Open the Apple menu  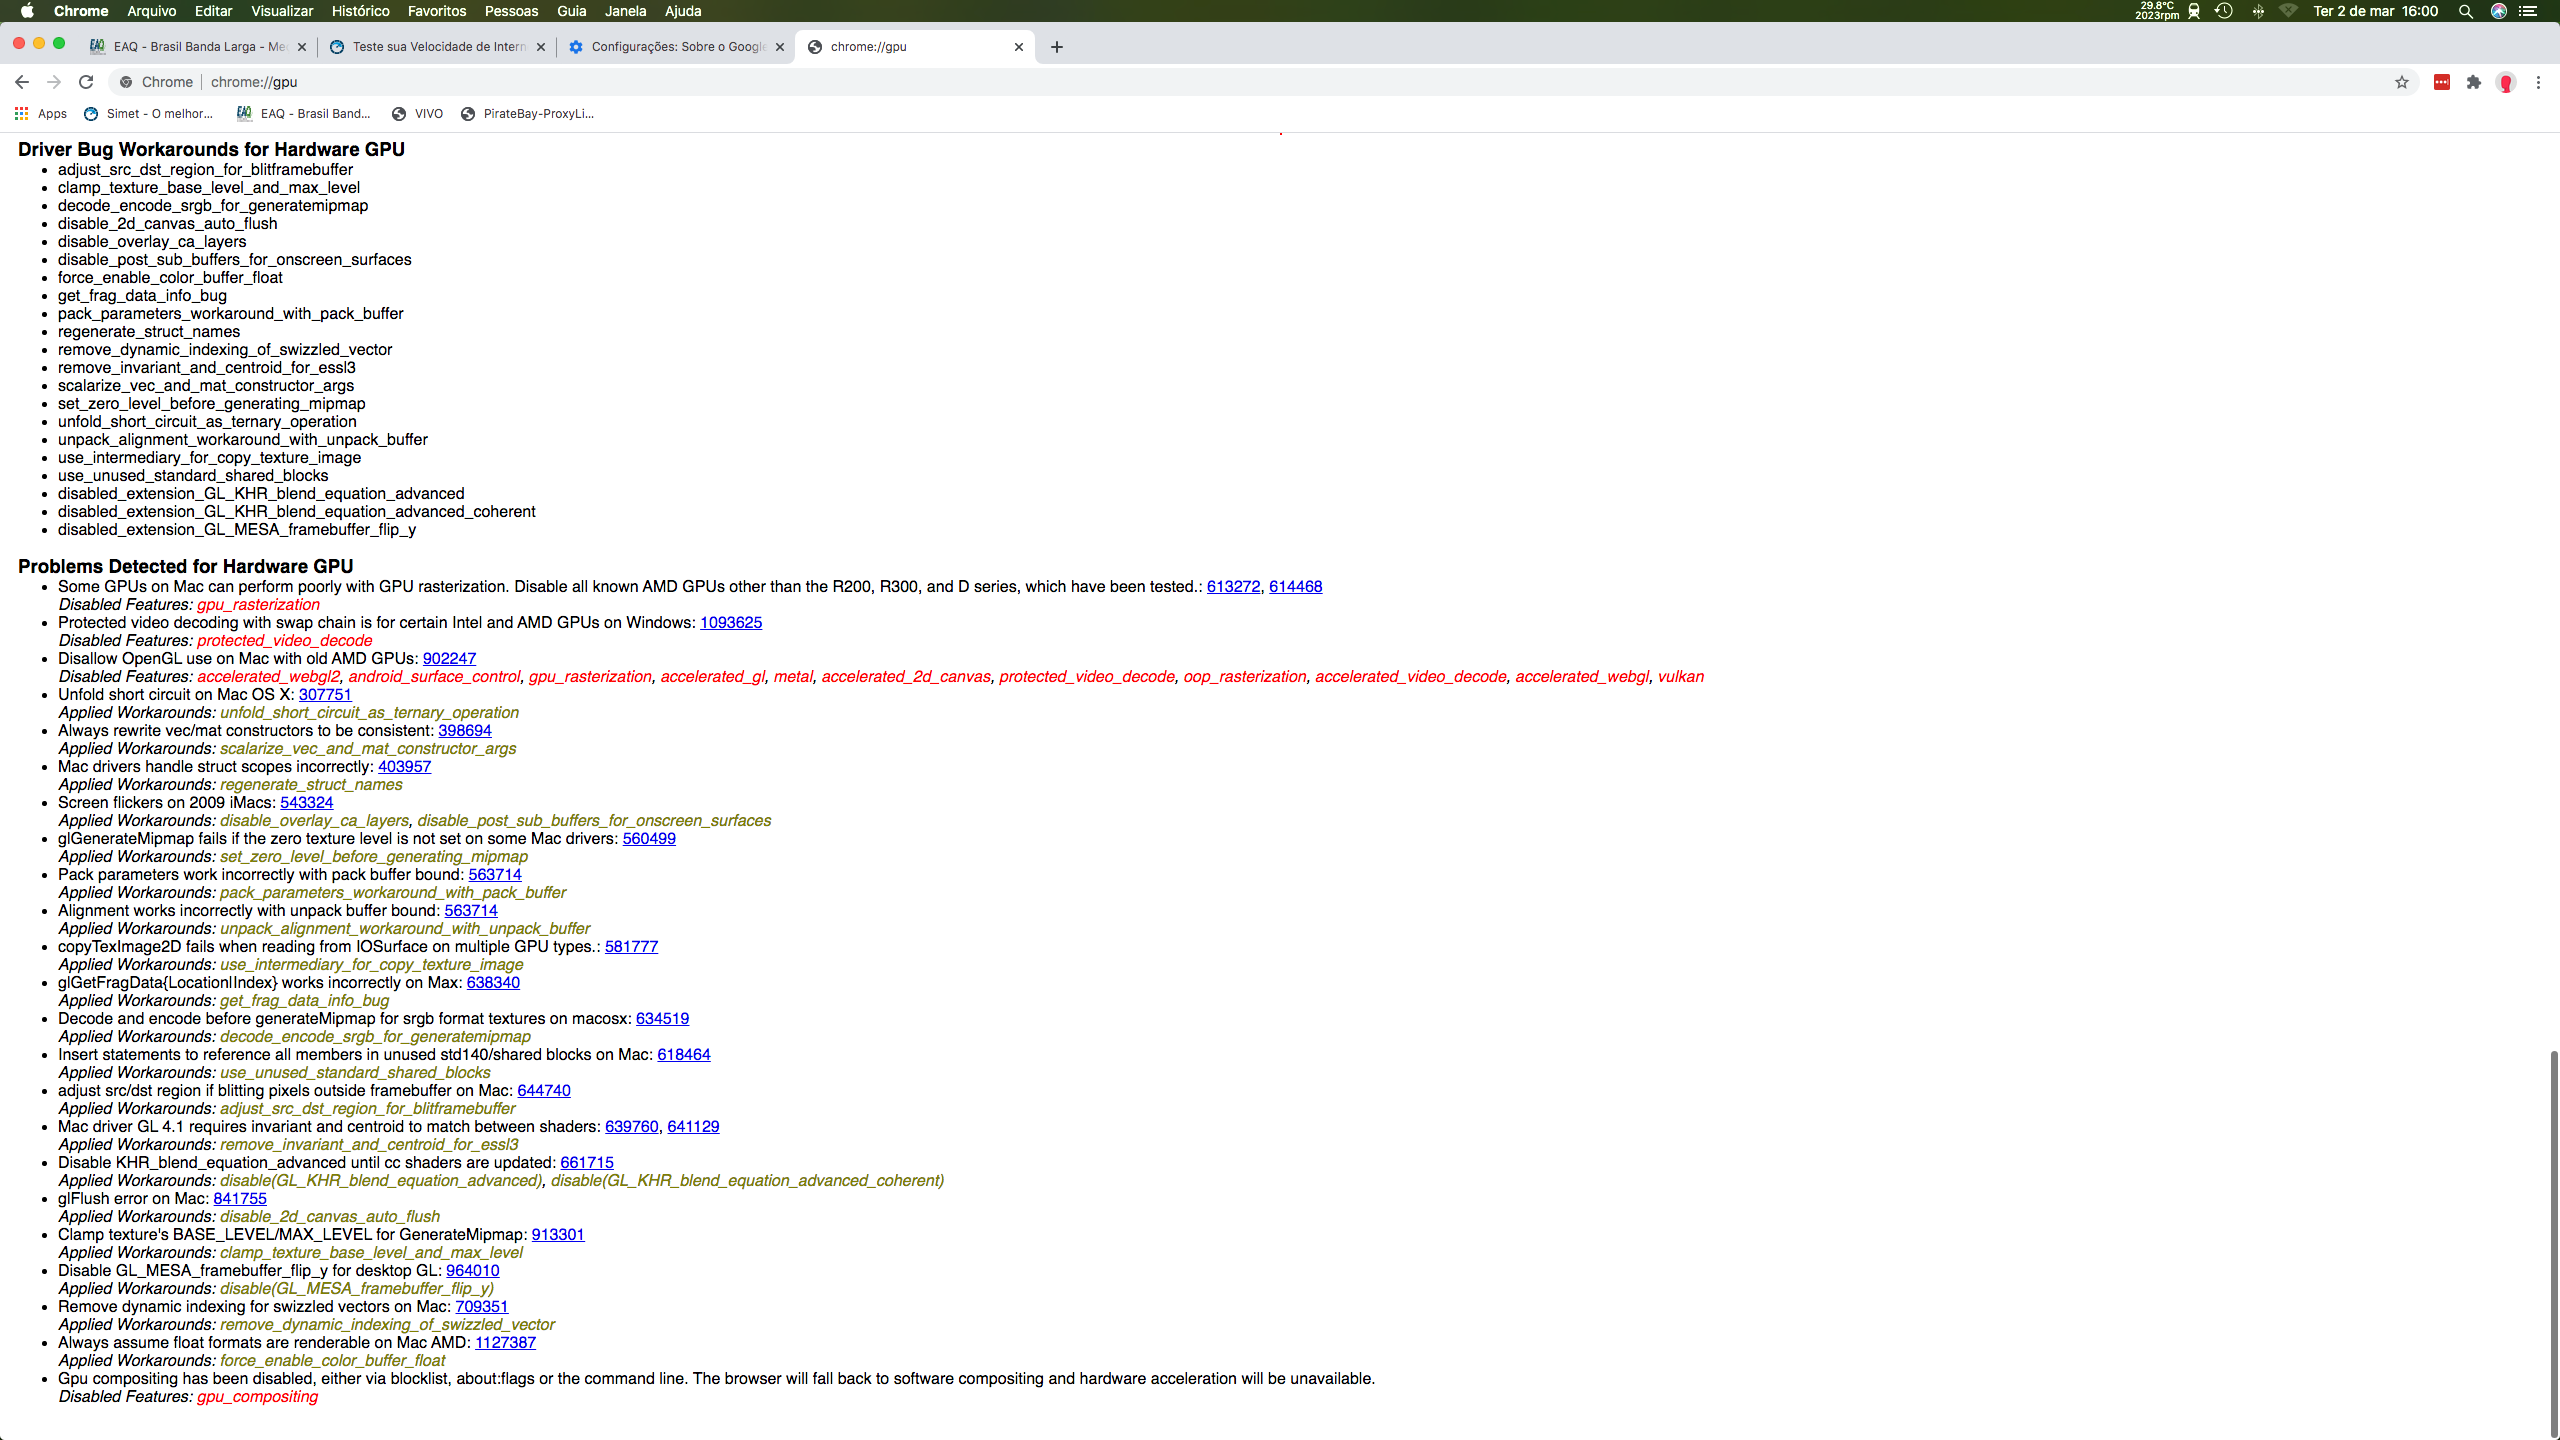[27, 11]
